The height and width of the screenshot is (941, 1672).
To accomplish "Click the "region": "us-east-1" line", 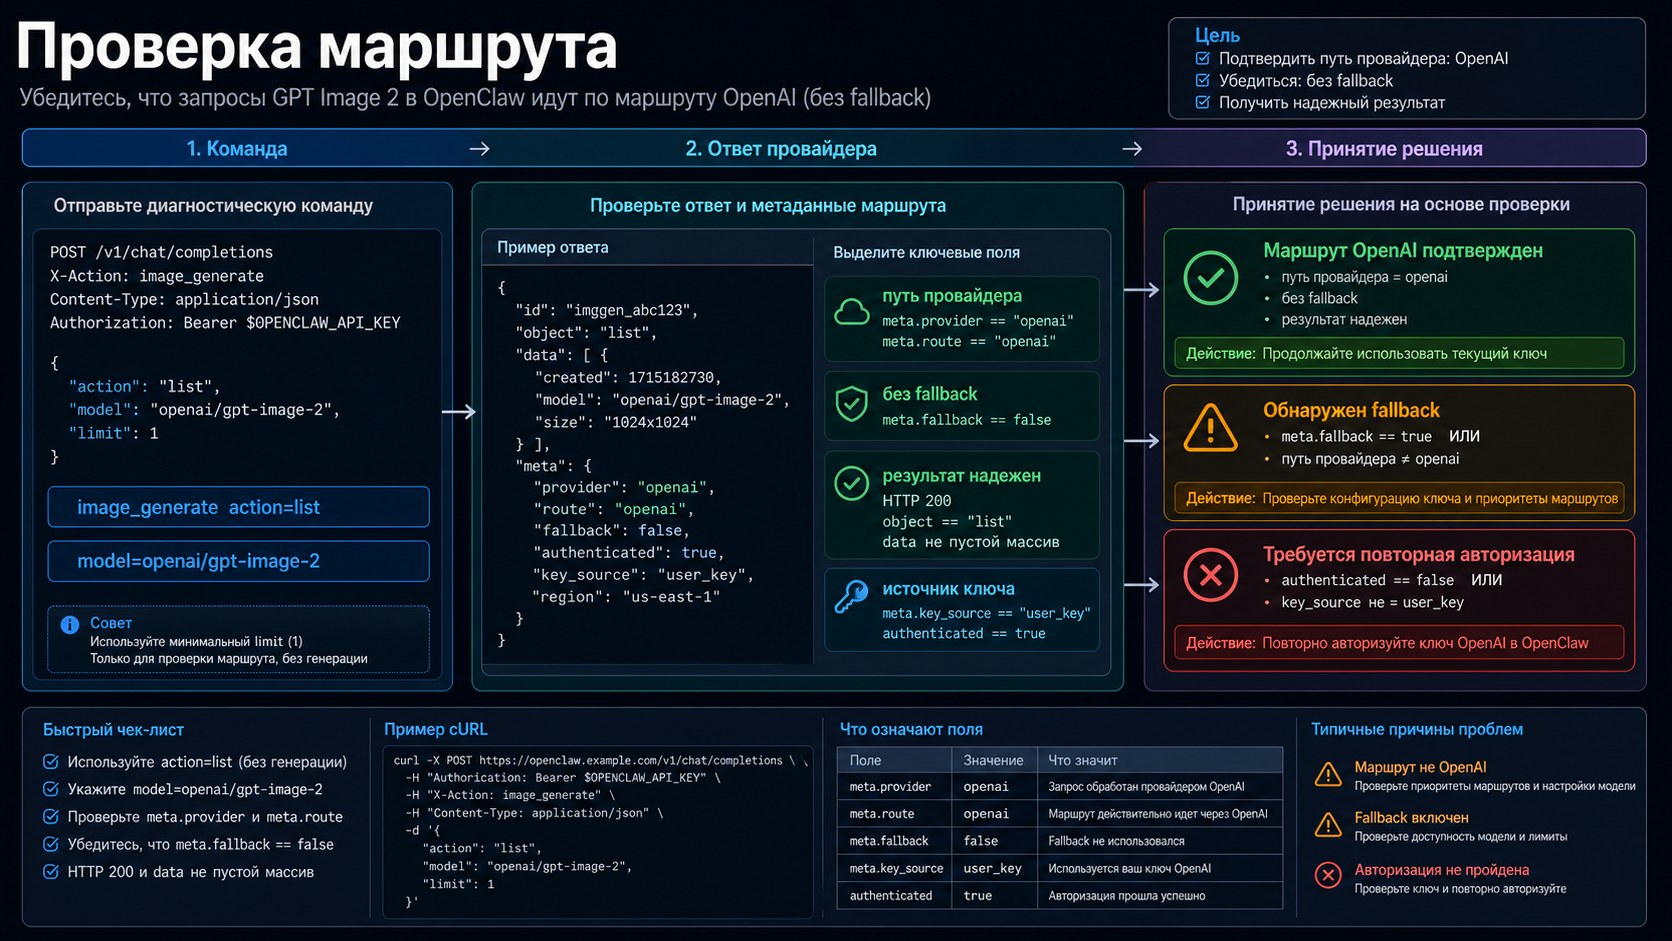I will (x=626, y=597).
